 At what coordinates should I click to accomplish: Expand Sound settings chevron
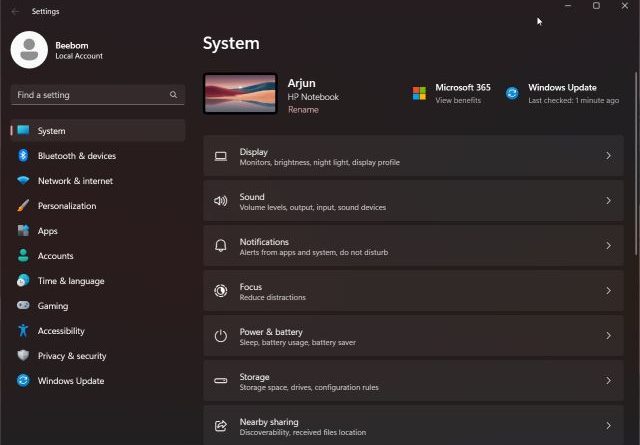pyautogui.click(x=608, y=200)
